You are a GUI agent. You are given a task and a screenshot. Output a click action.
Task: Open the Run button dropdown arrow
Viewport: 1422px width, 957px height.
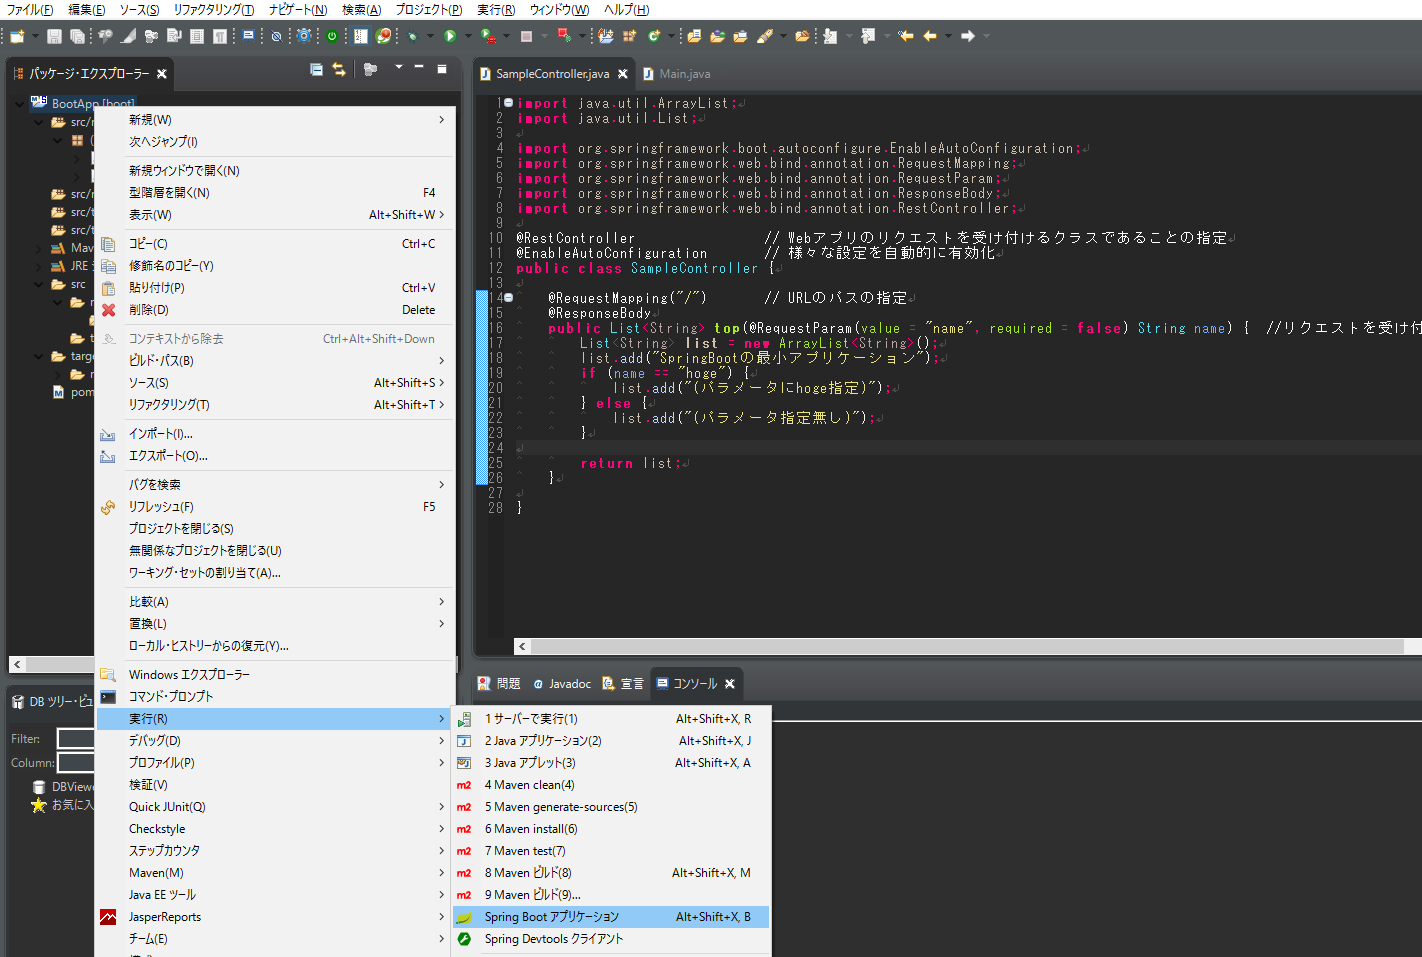pyautogui.click(x=467, y=36)
